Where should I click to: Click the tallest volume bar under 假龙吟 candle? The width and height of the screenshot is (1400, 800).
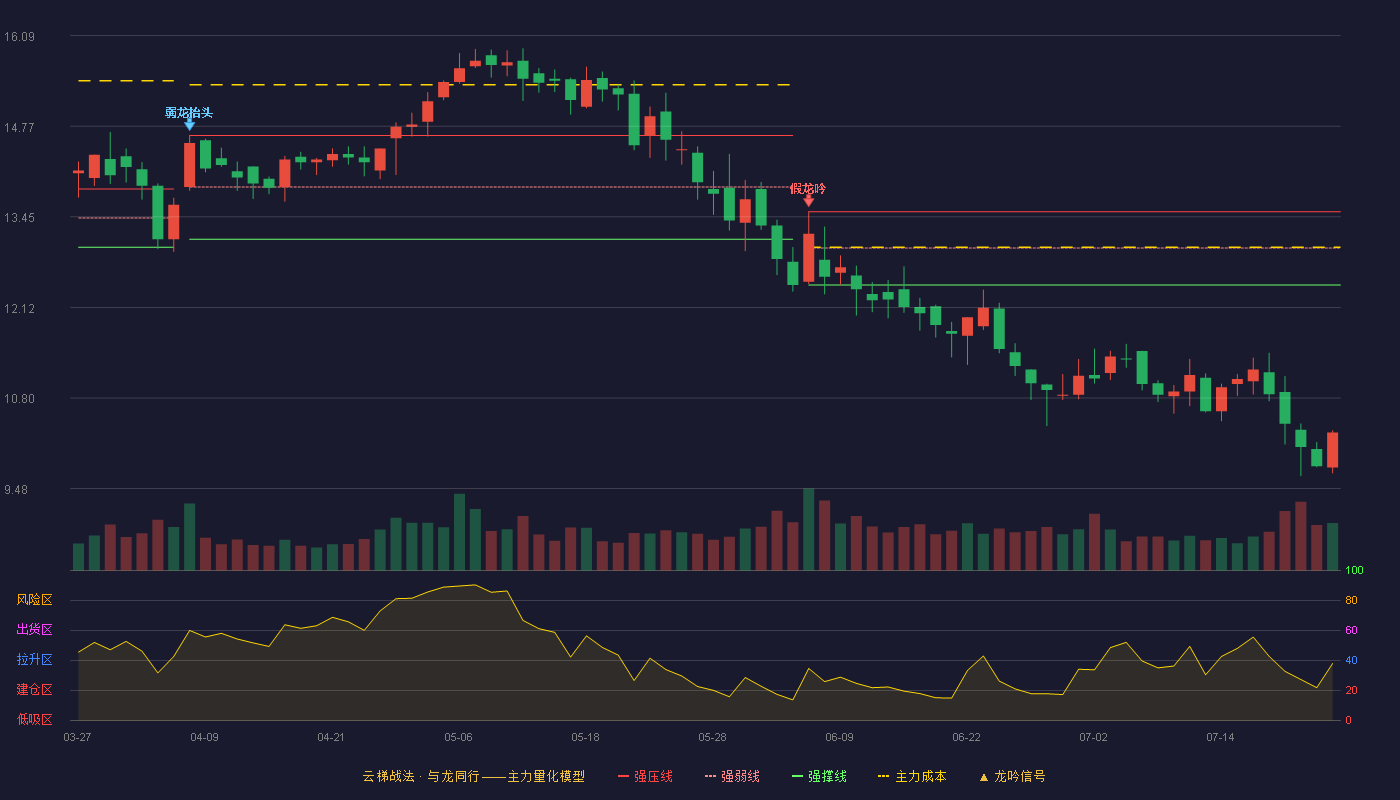808,529
